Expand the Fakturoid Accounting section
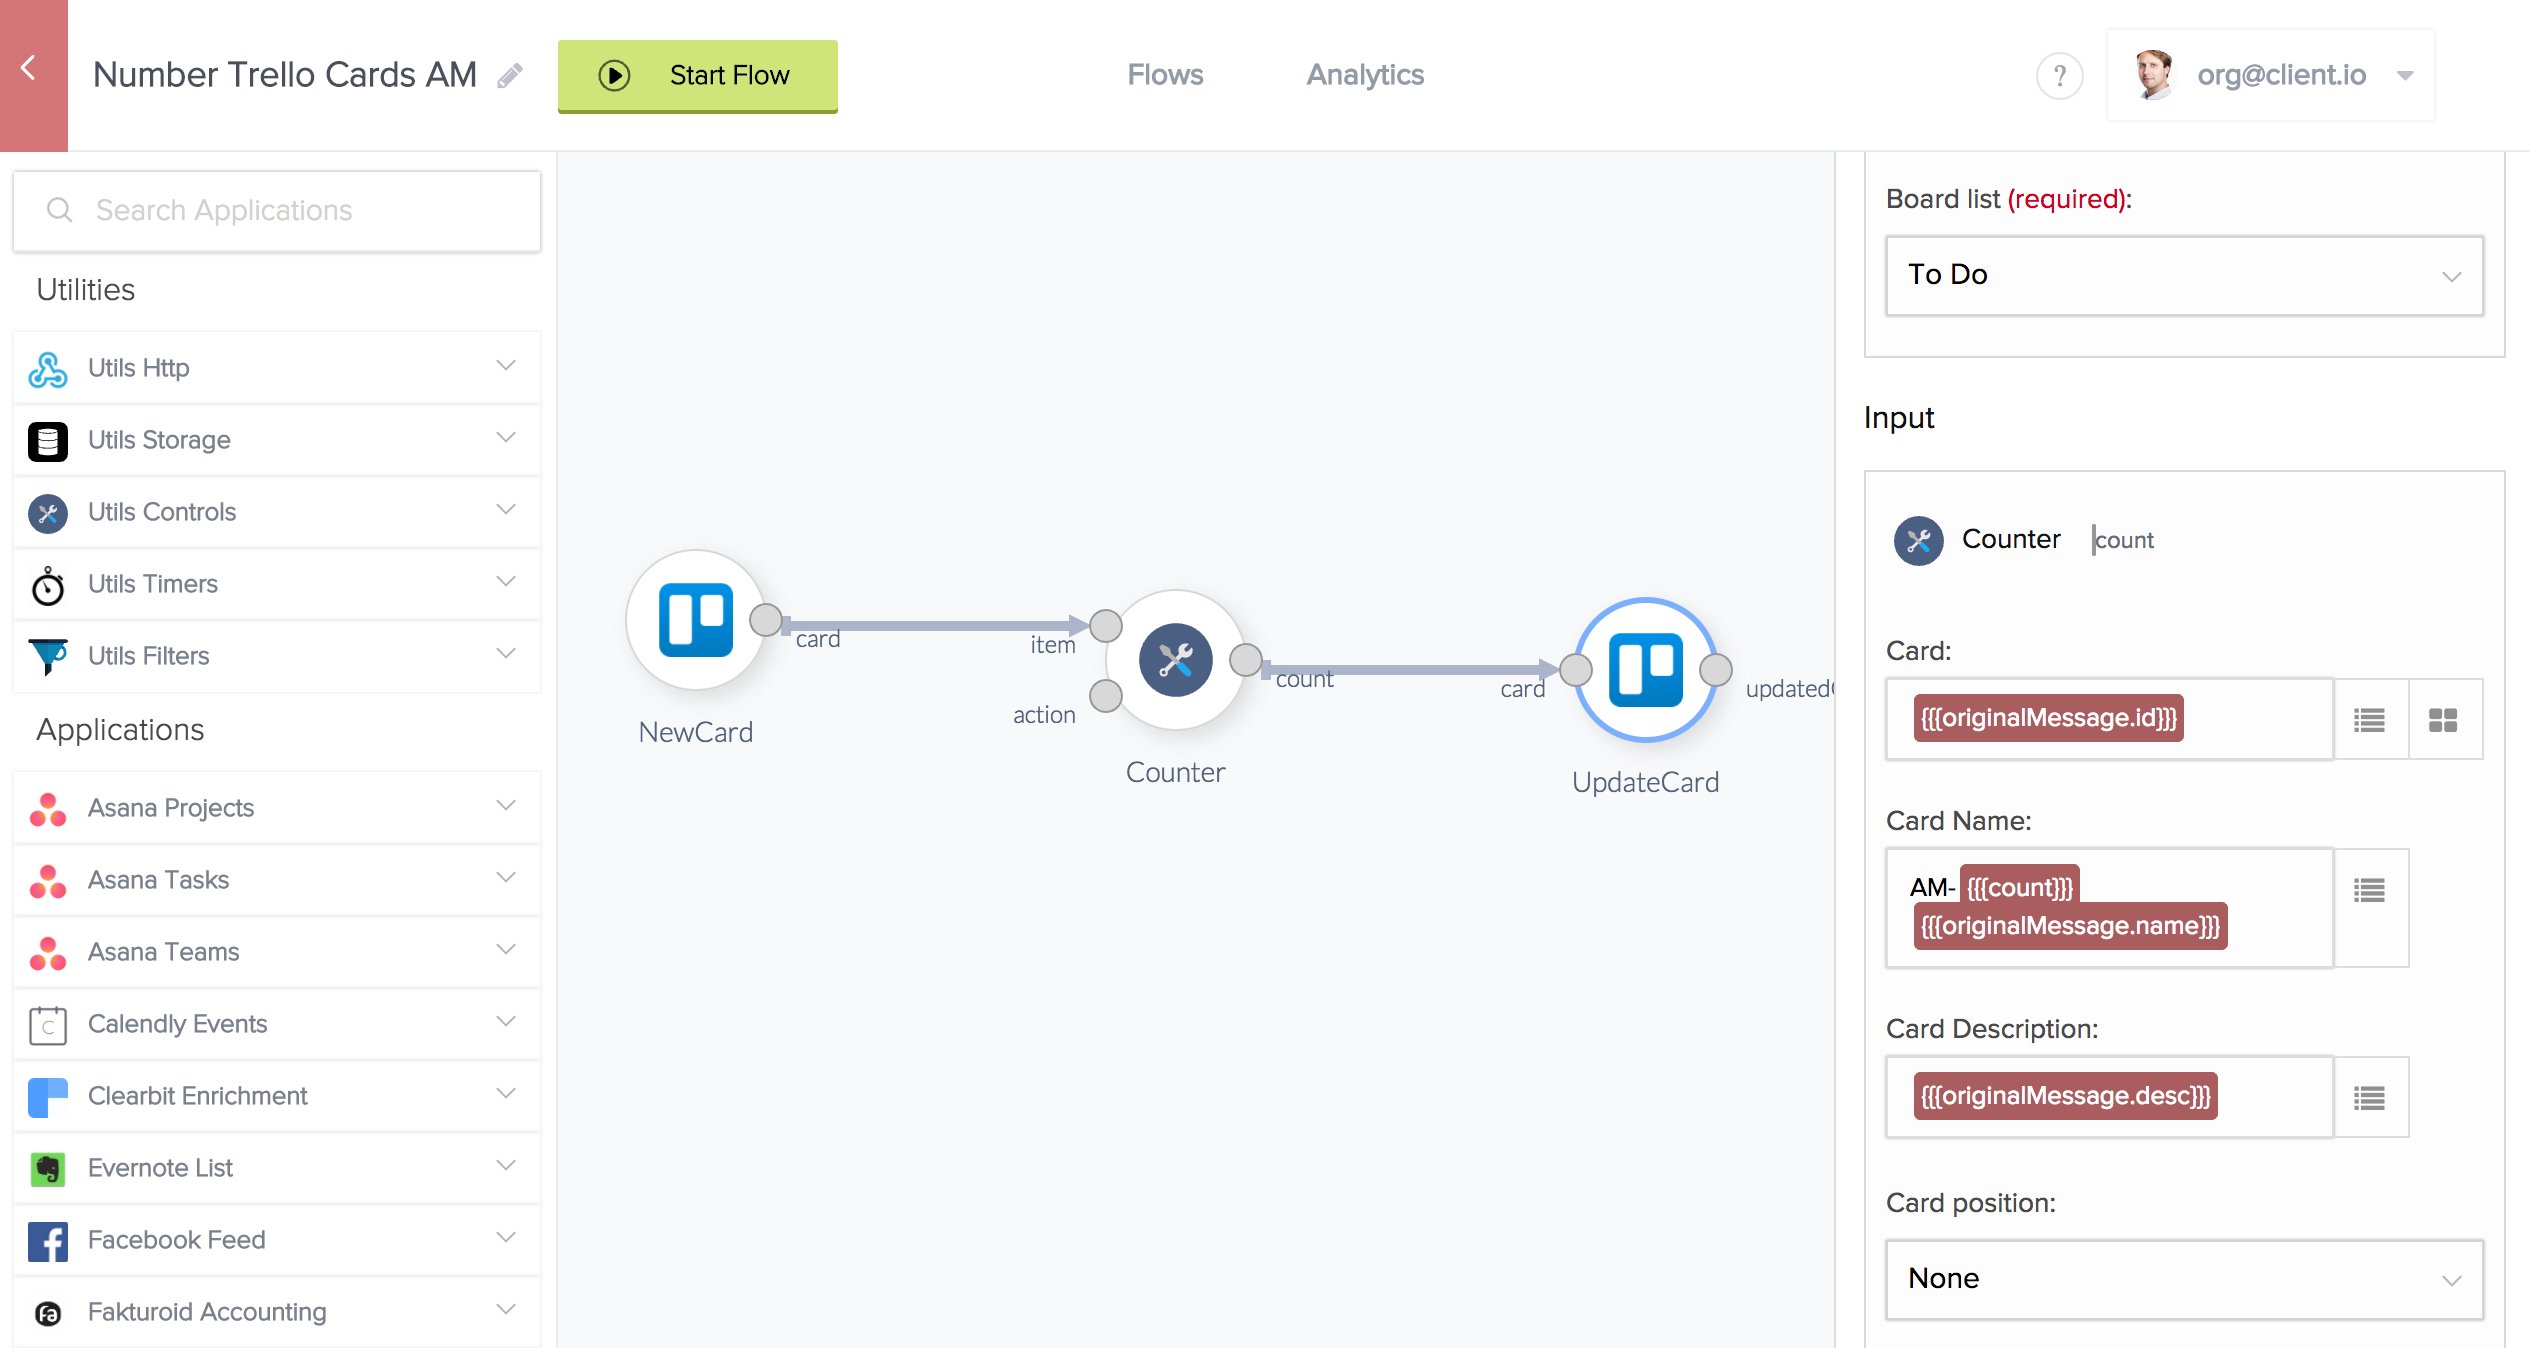 (x=506, y=1310)
